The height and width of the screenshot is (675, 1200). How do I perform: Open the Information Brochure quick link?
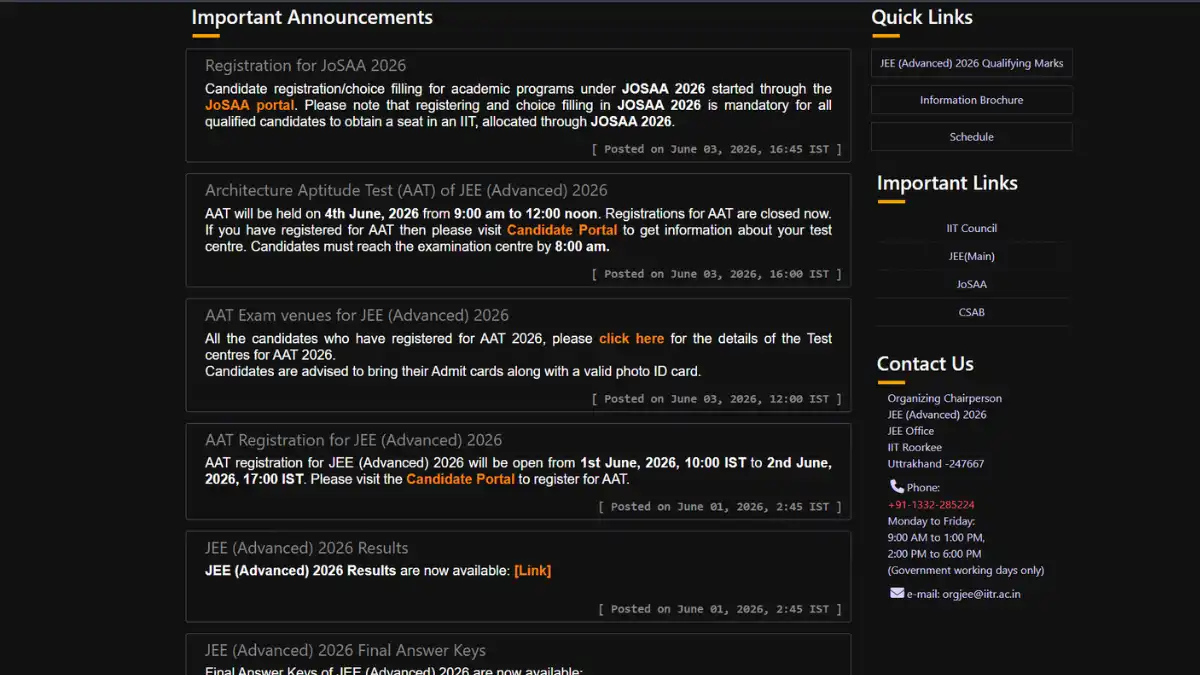tap(972, 100)
